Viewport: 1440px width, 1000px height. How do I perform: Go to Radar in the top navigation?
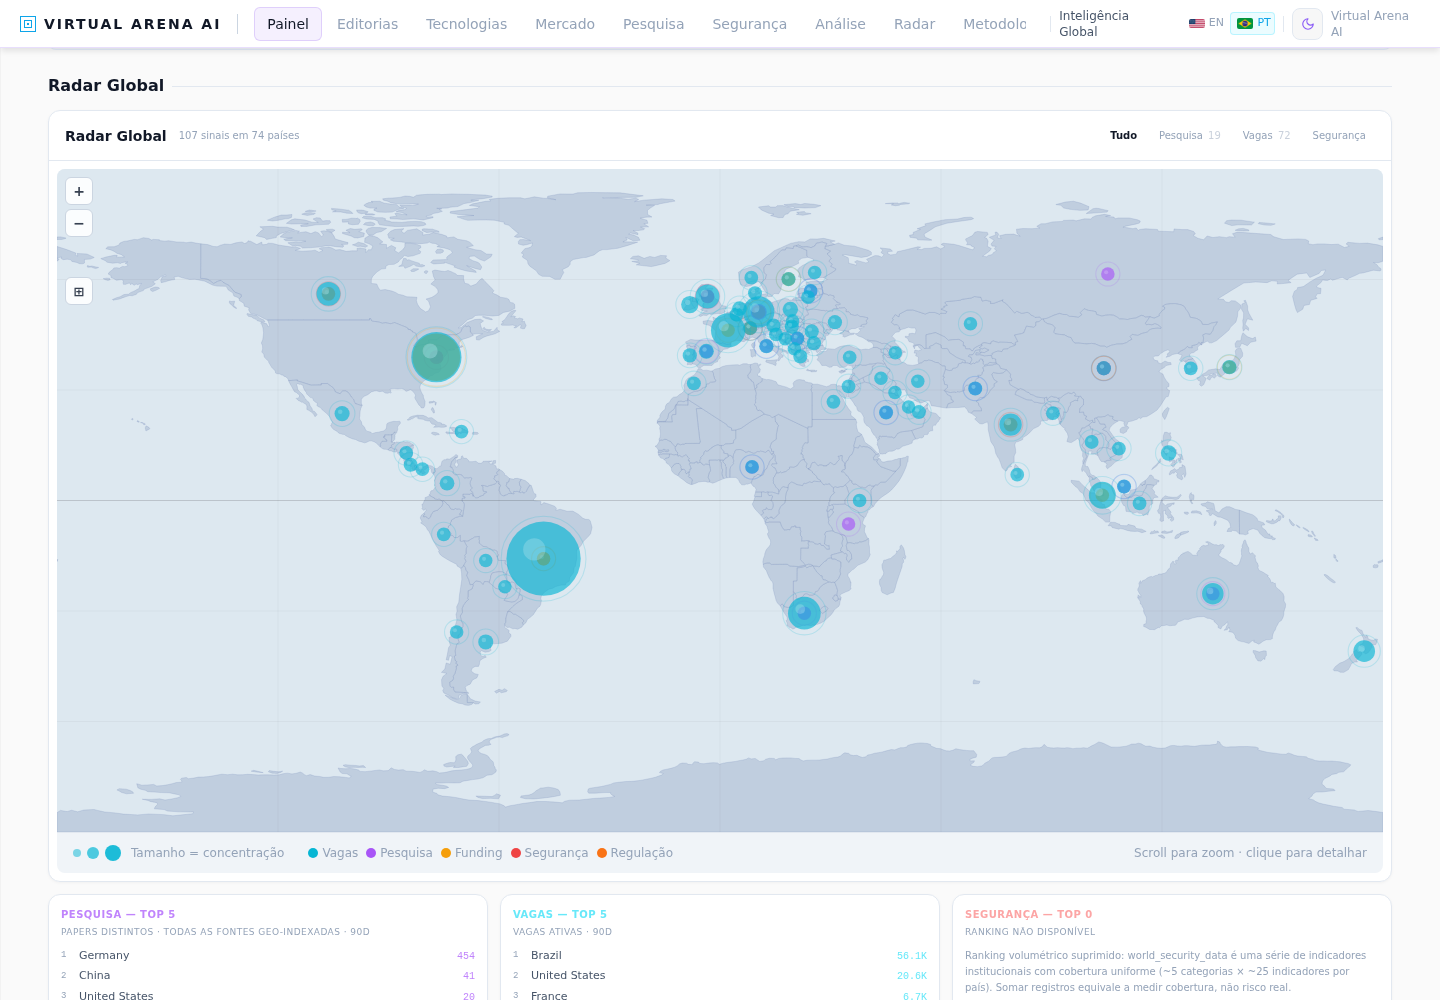coord(914,24)
